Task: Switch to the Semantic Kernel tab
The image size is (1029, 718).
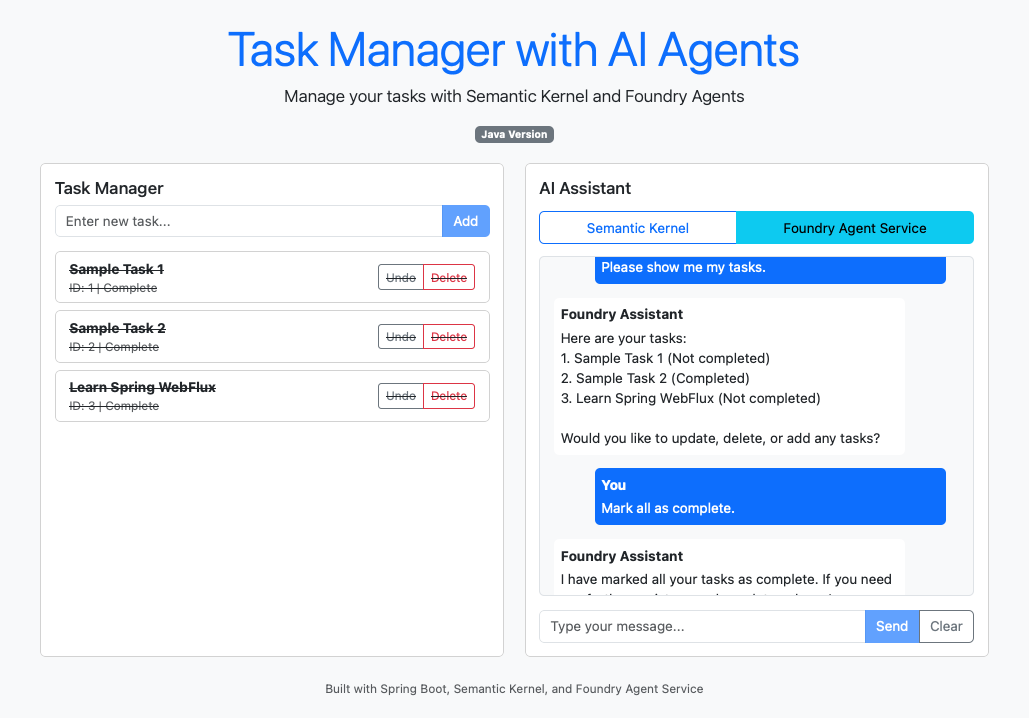Action: pyautogui.click(x=637, y=228)
